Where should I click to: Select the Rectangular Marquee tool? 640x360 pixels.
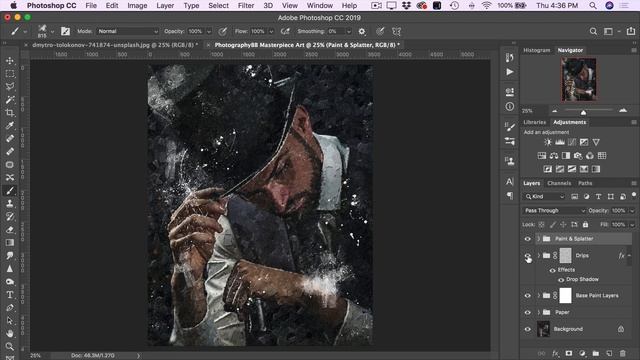tap(10, 73)
